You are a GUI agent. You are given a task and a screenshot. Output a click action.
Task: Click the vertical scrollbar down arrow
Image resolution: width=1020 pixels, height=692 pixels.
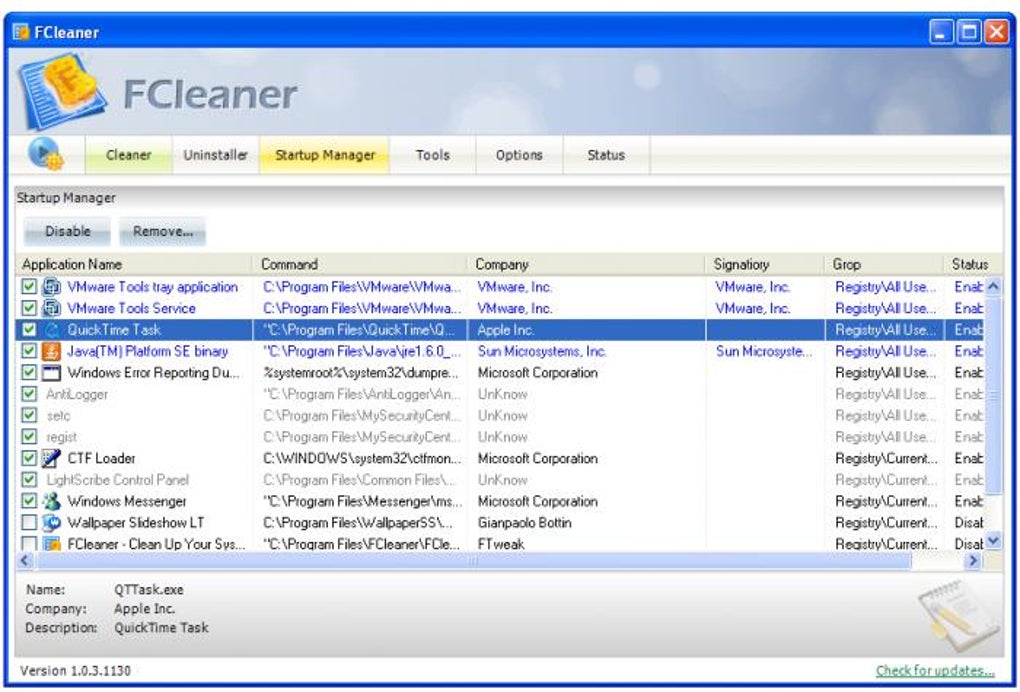pos(993,540)
